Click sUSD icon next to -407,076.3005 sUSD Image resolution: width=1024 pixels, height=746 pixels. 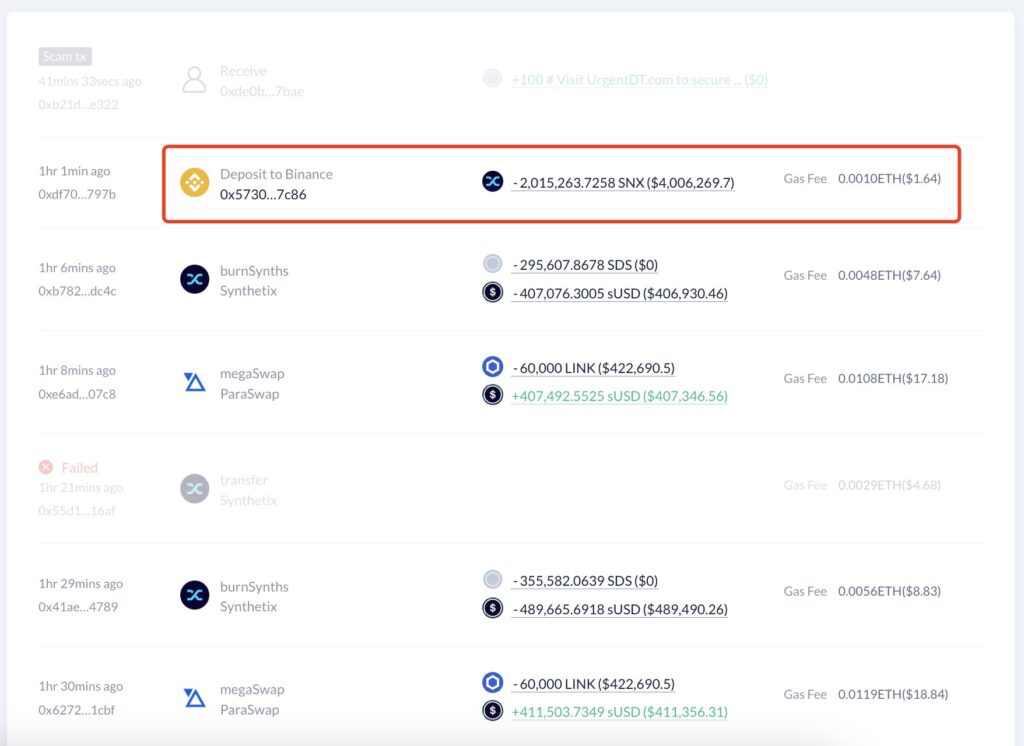(x=492, y=293)
